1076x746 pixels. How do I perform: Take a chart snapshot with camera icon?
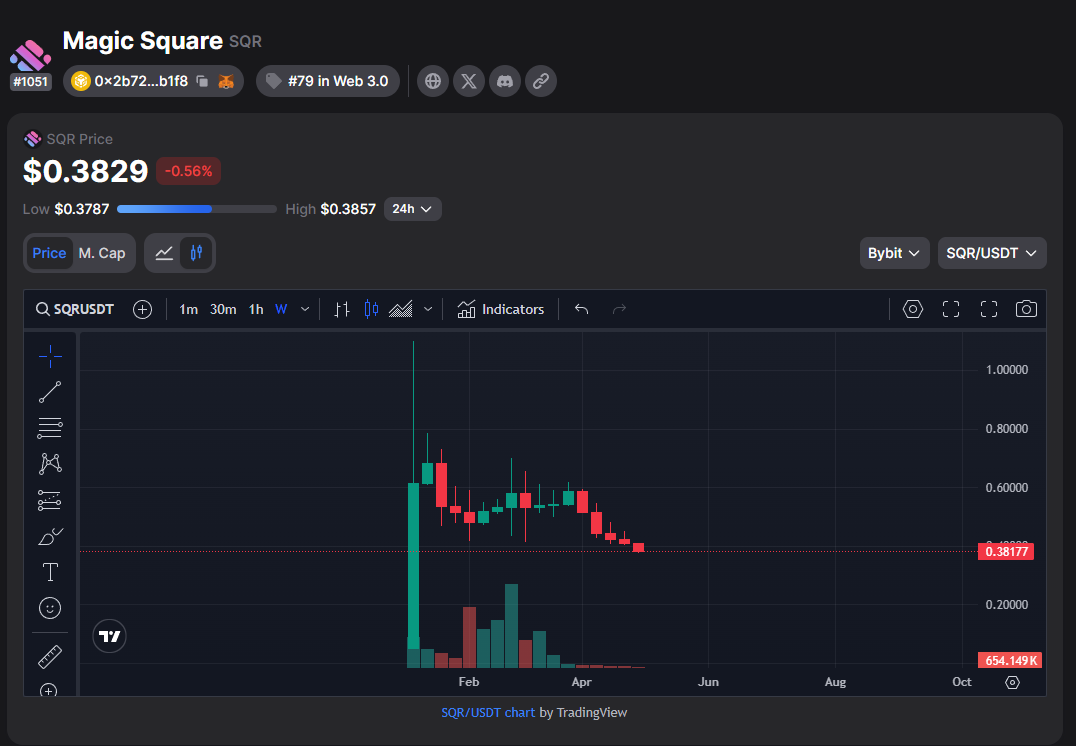[1026, 310]
